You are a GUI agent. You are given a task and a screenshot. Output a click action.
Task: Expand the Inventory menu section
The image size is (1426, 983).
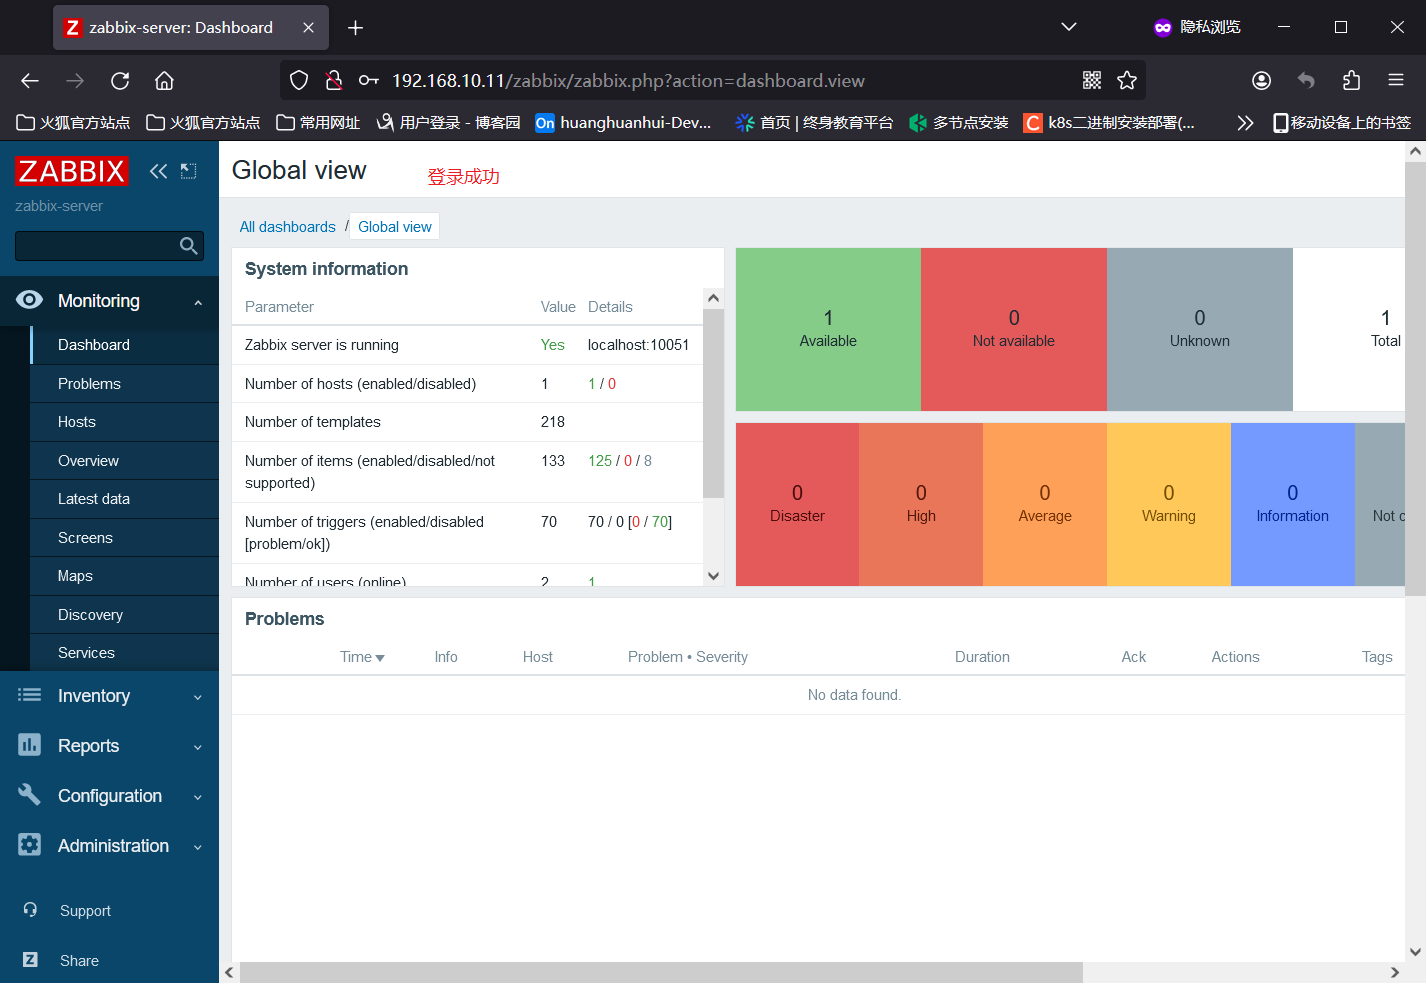click(x=198, y=697)
